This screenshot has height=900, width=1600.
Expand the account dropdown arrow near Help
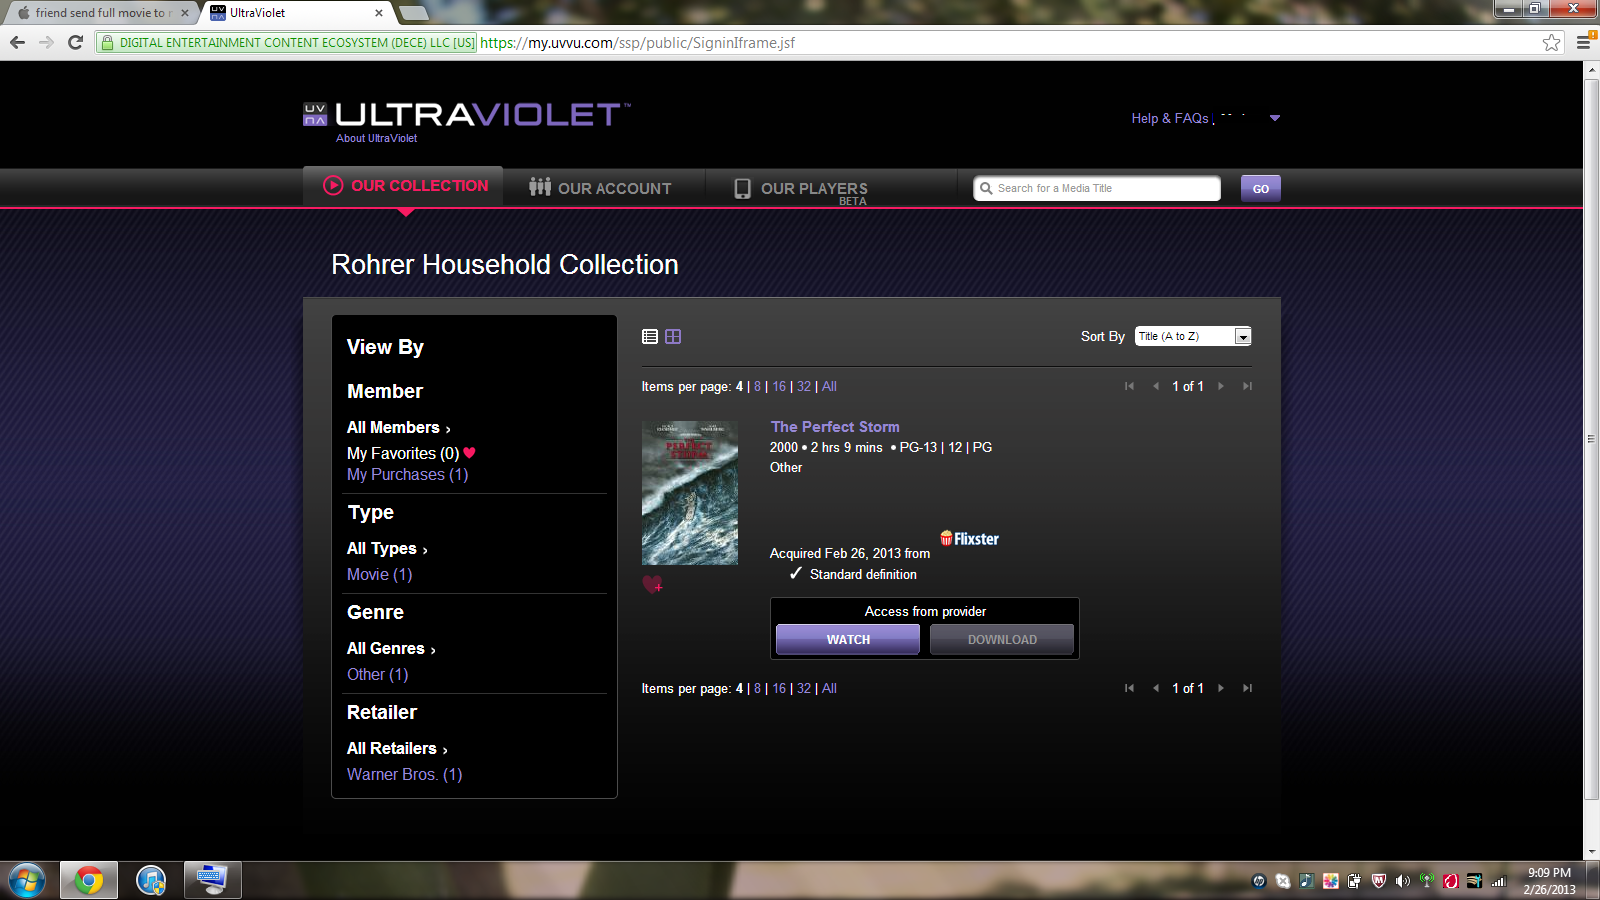pyautogui.click(x=1275, y=118)
